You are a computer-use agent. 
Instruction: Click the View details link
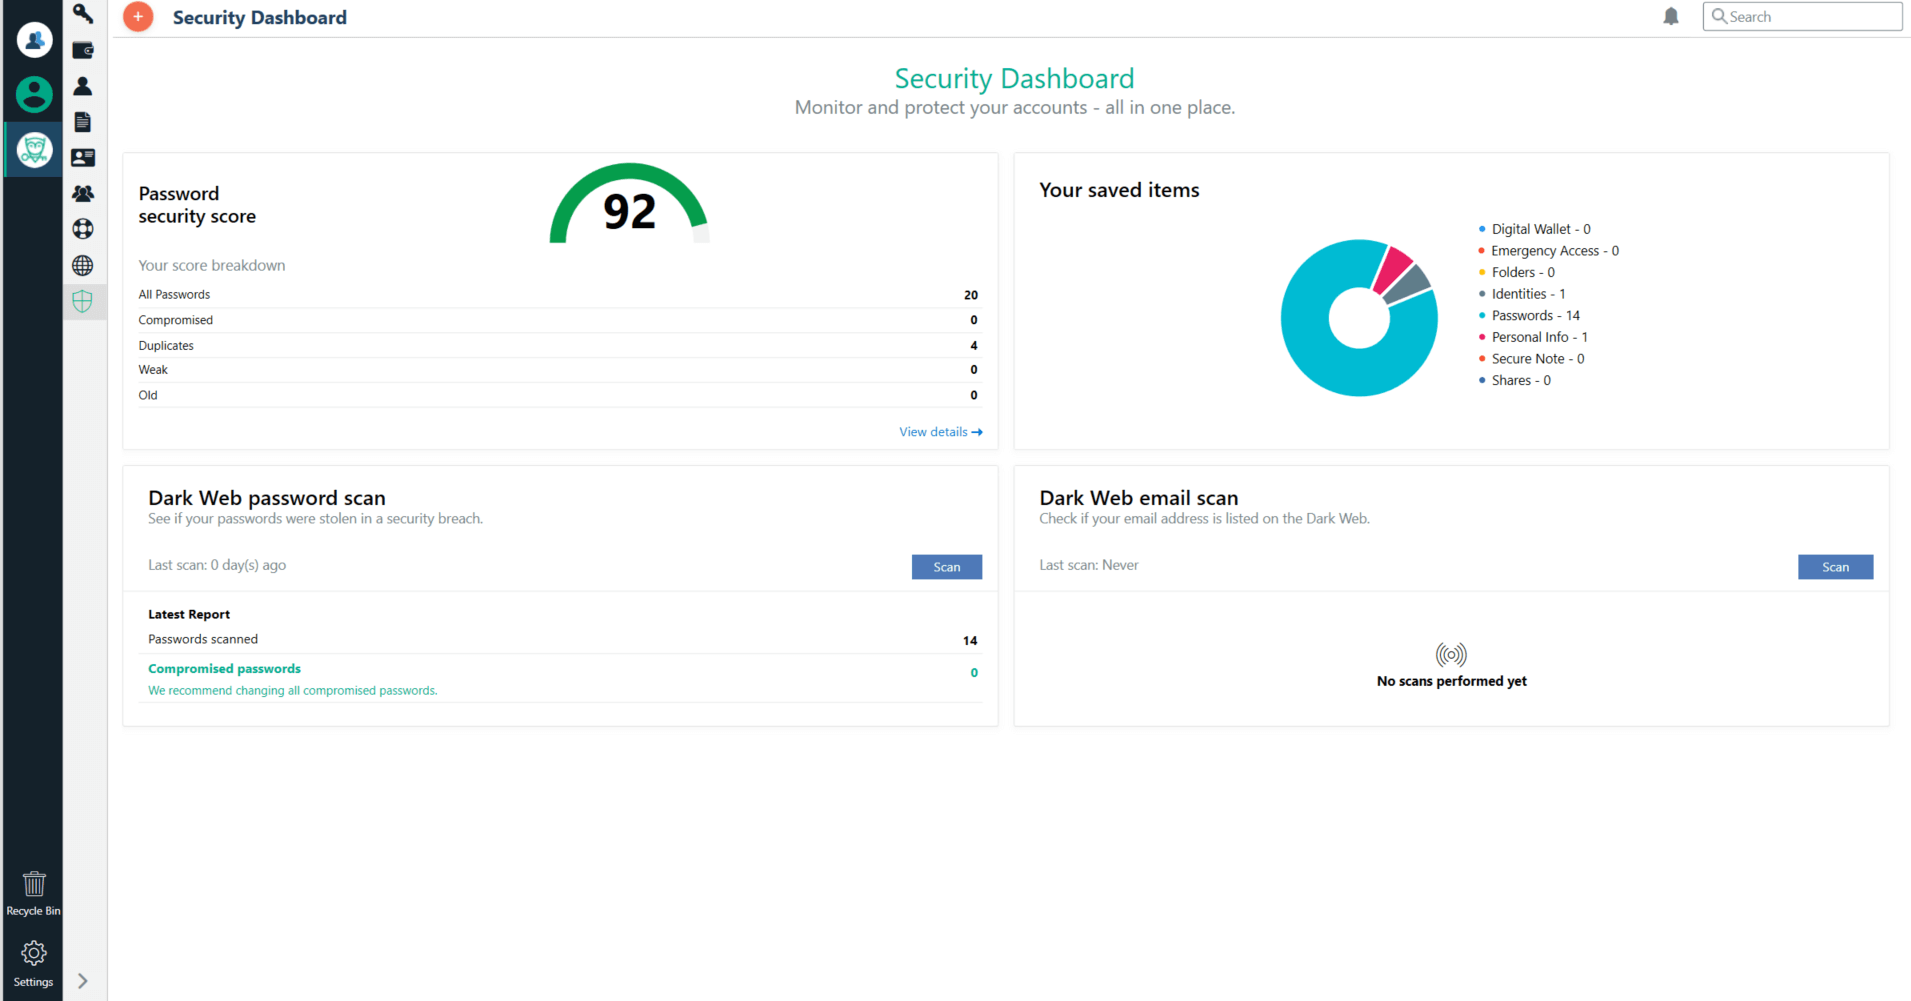940,432
